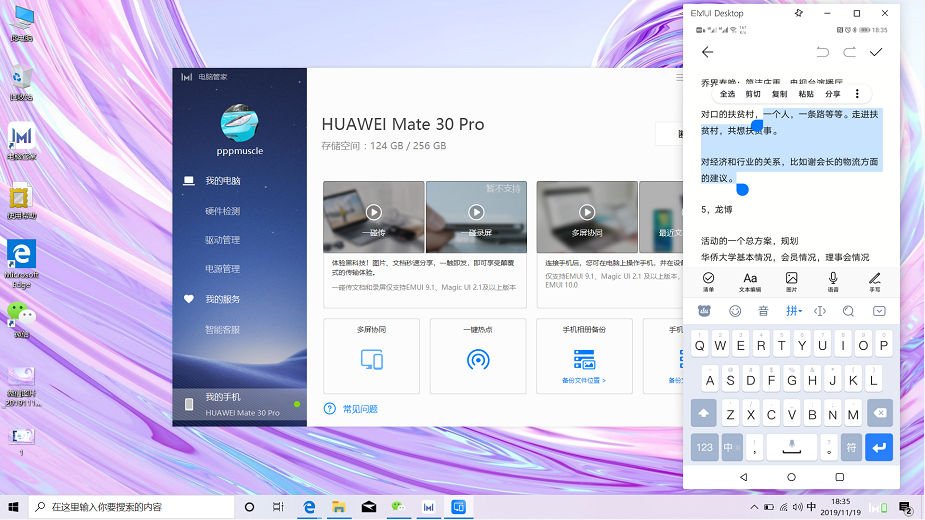Image resolution: width=925 pixels, height=520 pixels.
Task: Click the '5，龙博' line in the note
Action: pyautogui.click(x=716, y=210)
